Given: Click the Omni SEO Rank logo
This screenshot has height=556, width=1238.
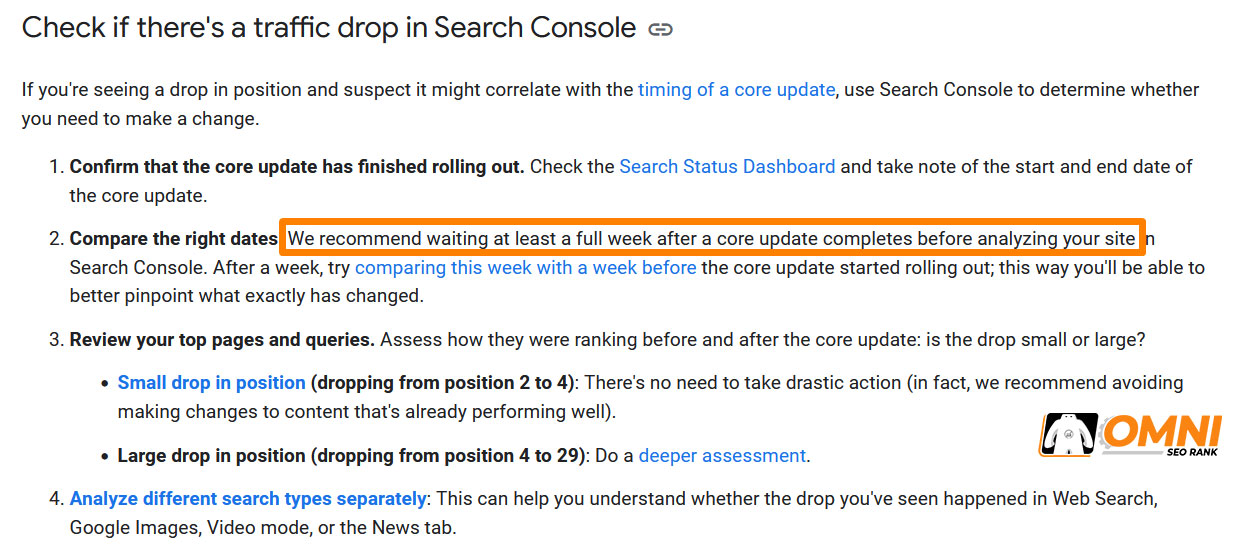Looking at the screenshot, I should point(1130,435).
